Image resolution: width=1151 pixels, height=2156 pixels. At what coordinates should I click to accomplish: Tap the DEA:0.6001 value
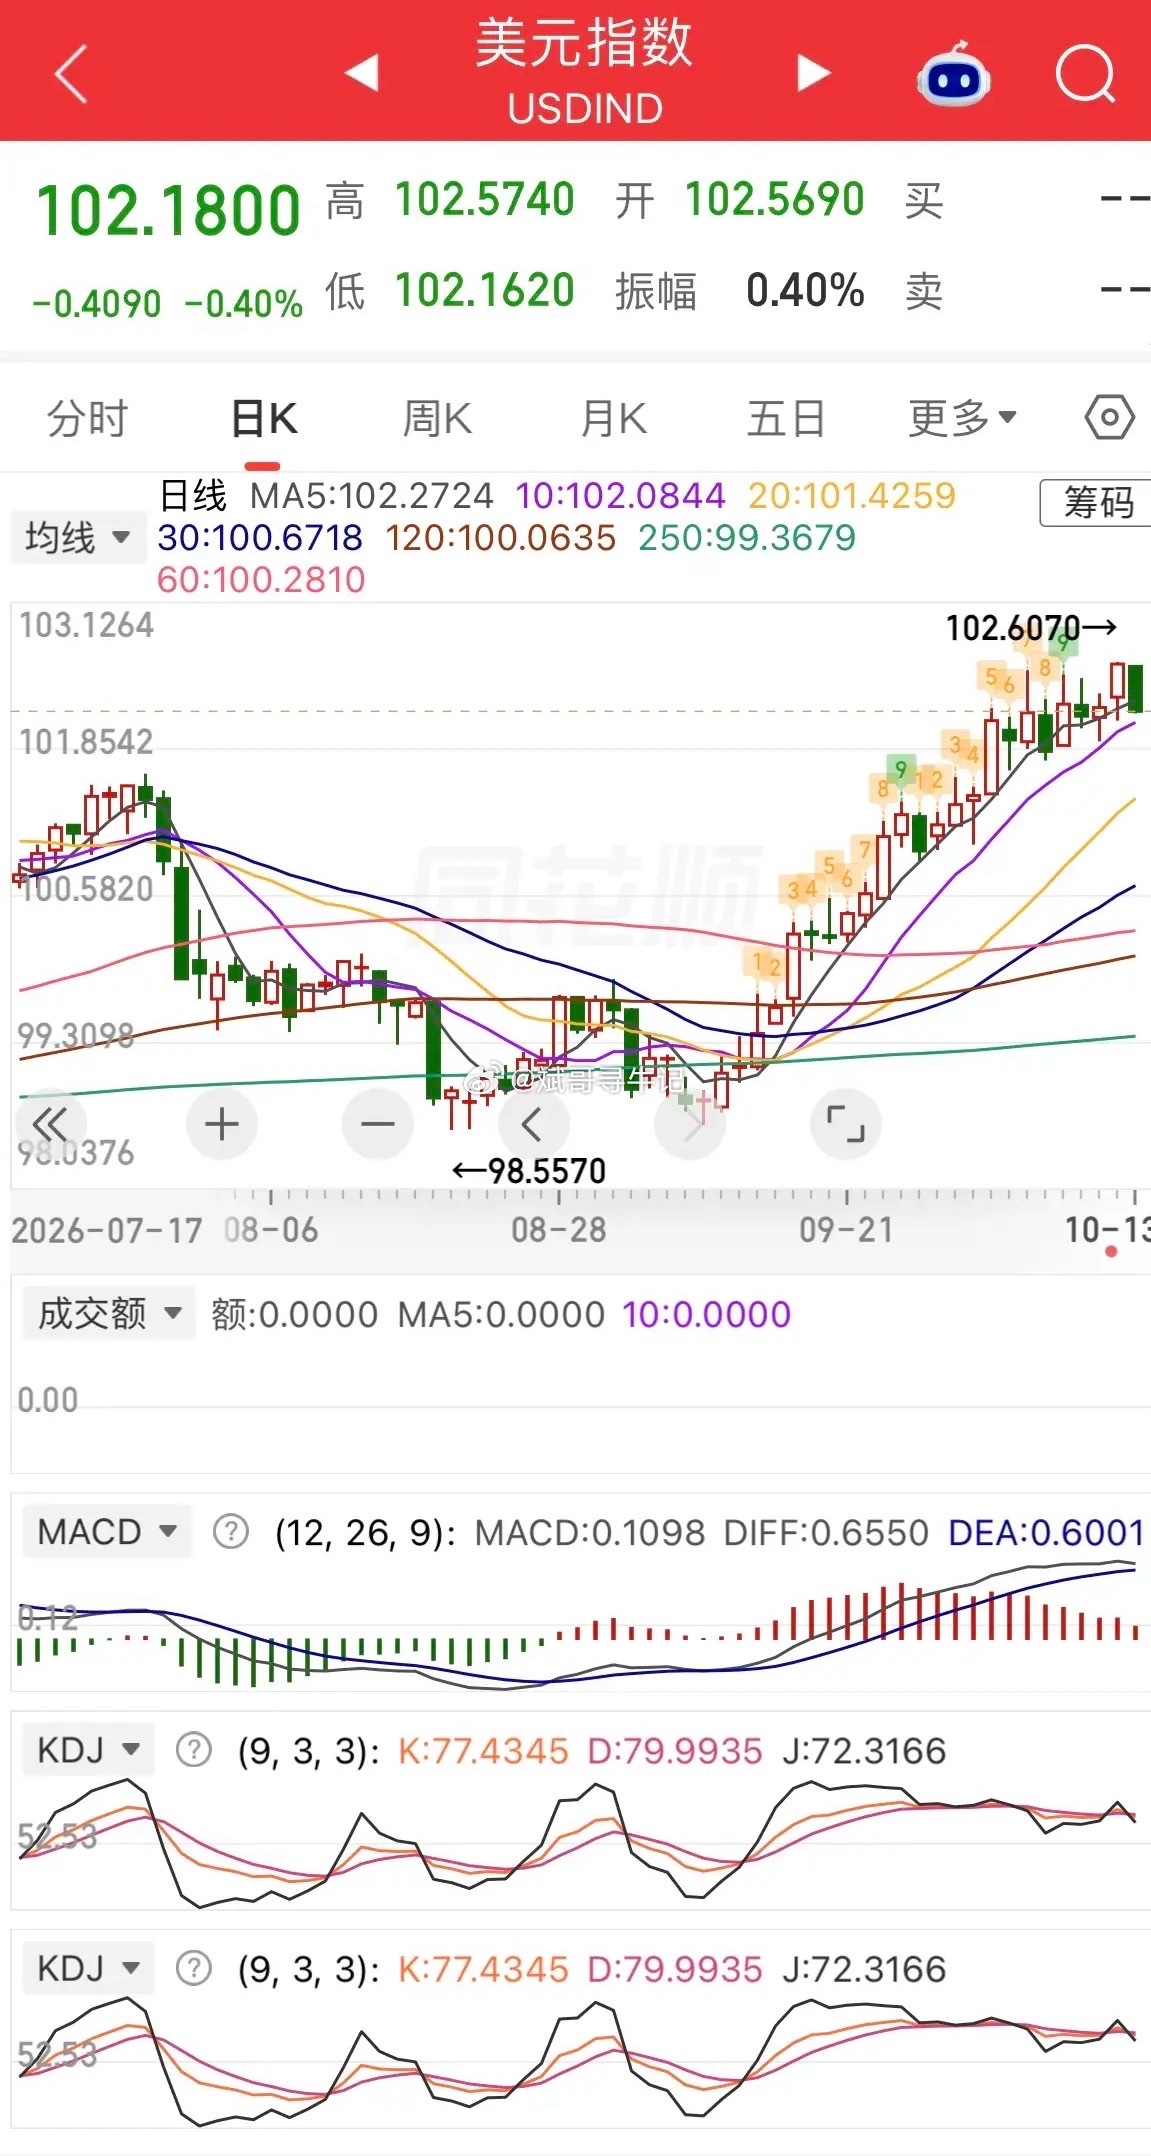click(x=1046, y=1532)
